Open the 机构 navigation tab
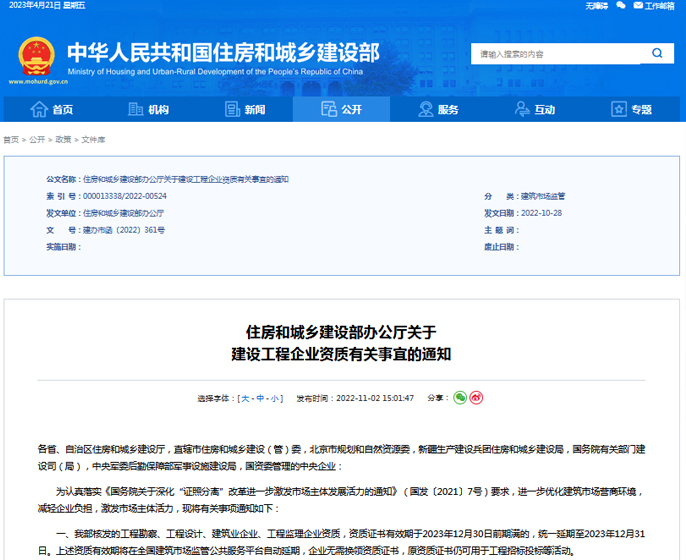 (149, 110)
